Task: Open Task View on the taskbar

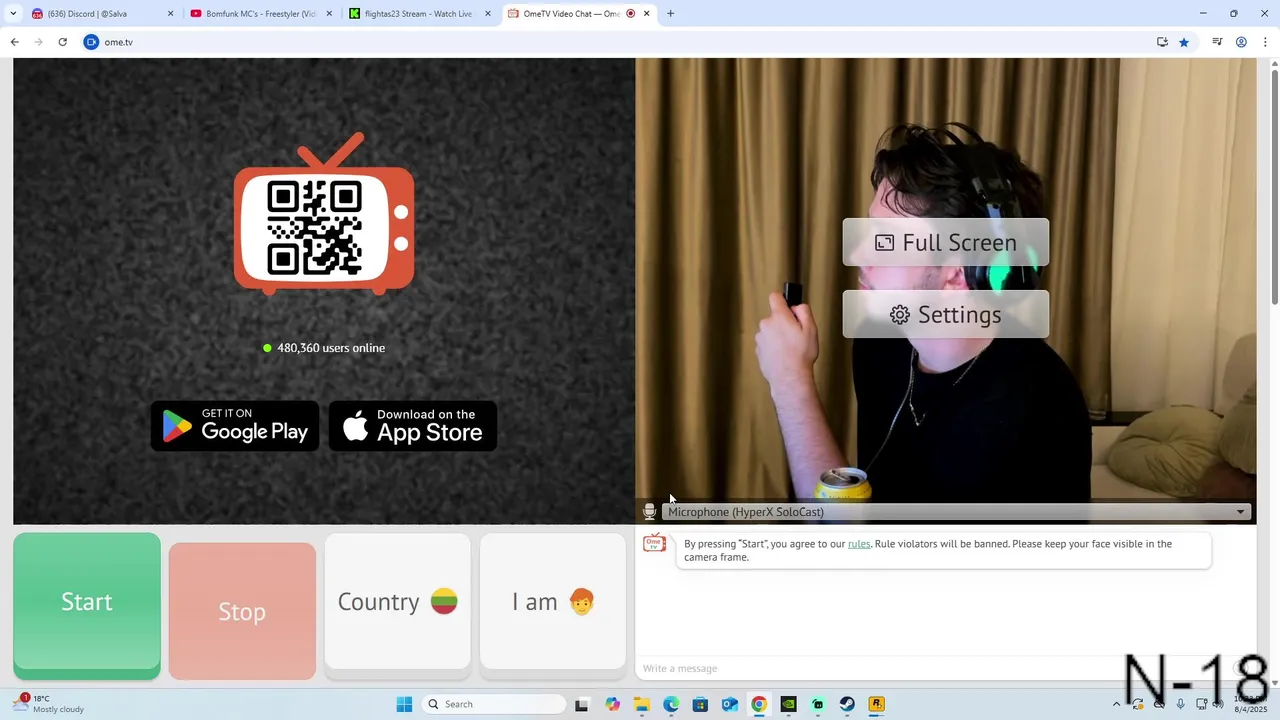Action: click(x=582, y=704)
